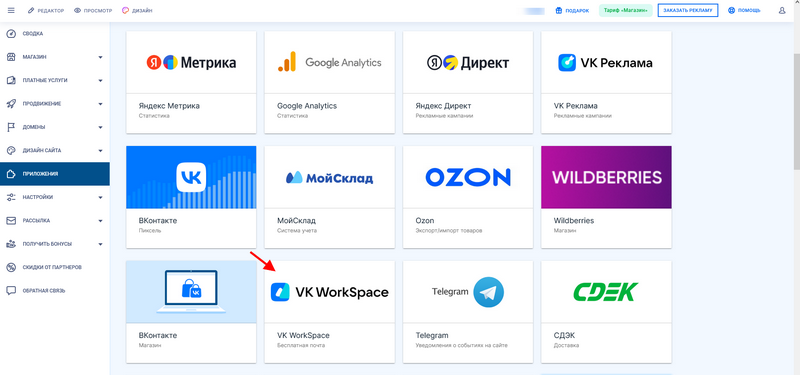
Task: Click the СДЭК green logo
Action: coord(605,292)
